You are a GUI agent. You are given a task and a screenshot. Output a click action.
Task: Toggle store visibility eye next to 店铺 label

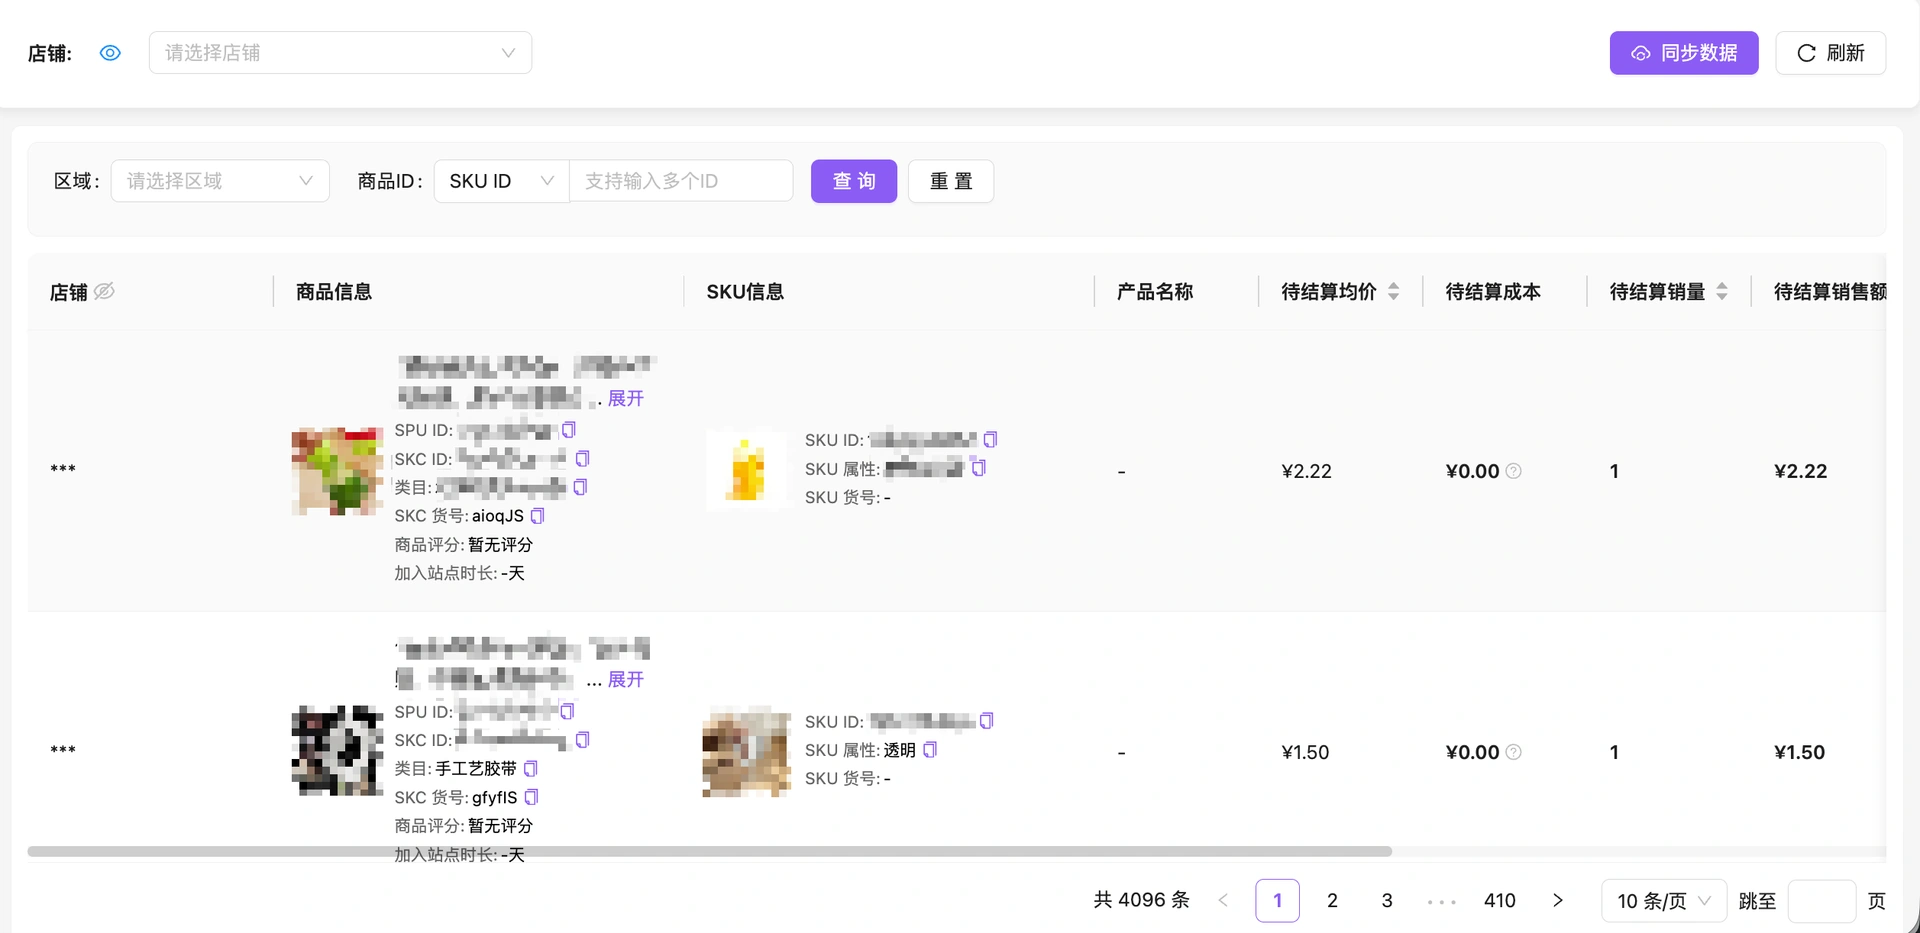pyautogui.click(x=110, y=53)
